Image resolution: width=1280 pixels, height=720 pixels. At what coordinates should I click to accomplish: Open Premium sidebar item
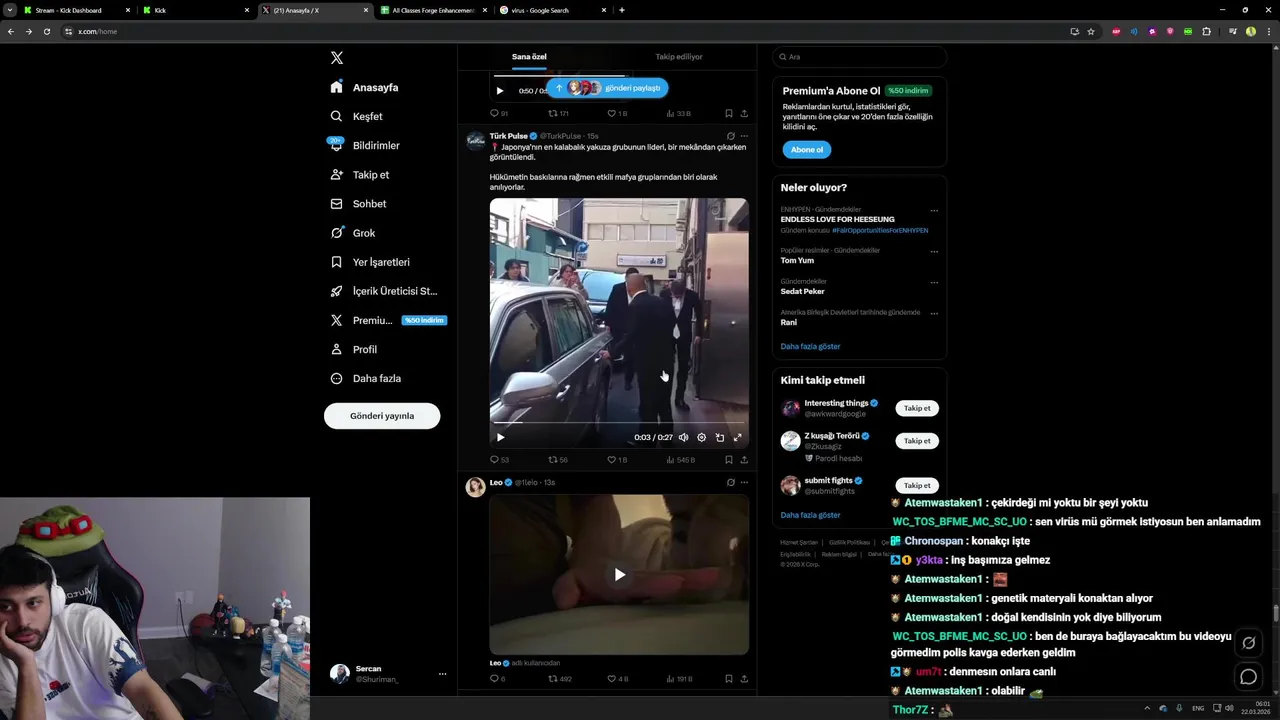click(387, 320)
